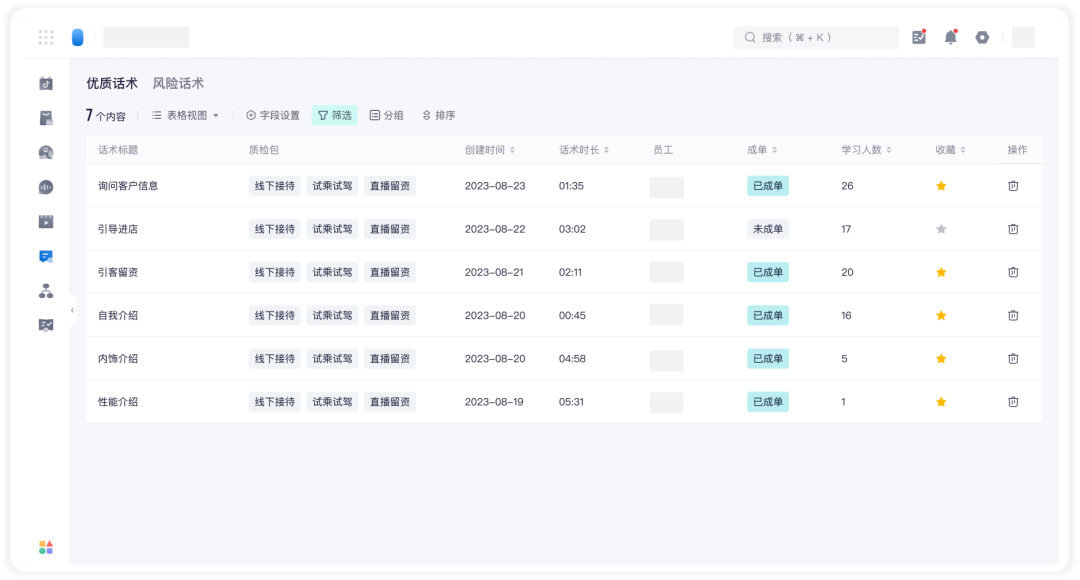Expand the 表格视图 view dropdown
1080x580 pixels.
(x=185, y=116)
